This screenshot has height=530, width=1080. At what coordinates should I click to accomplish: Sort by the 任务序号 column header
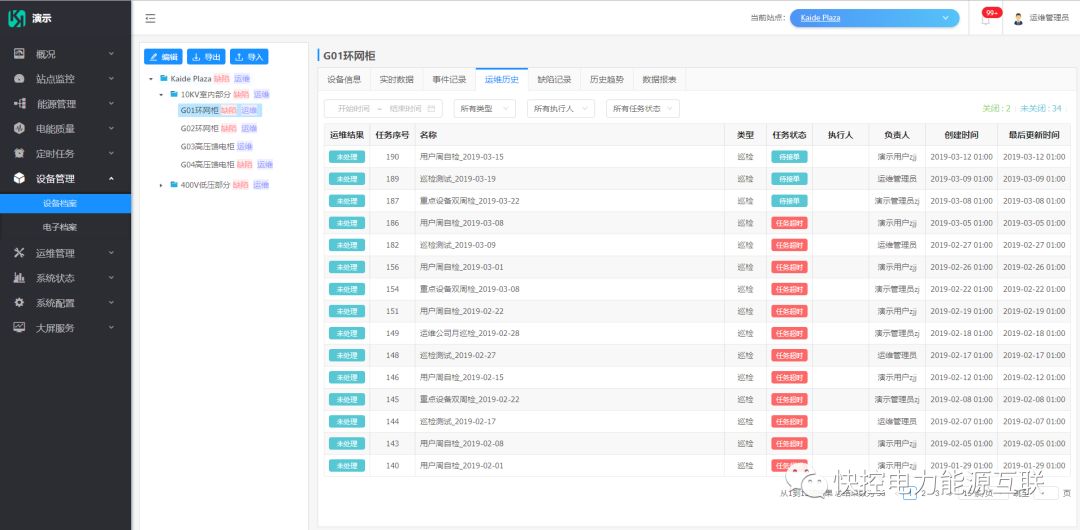392,135
